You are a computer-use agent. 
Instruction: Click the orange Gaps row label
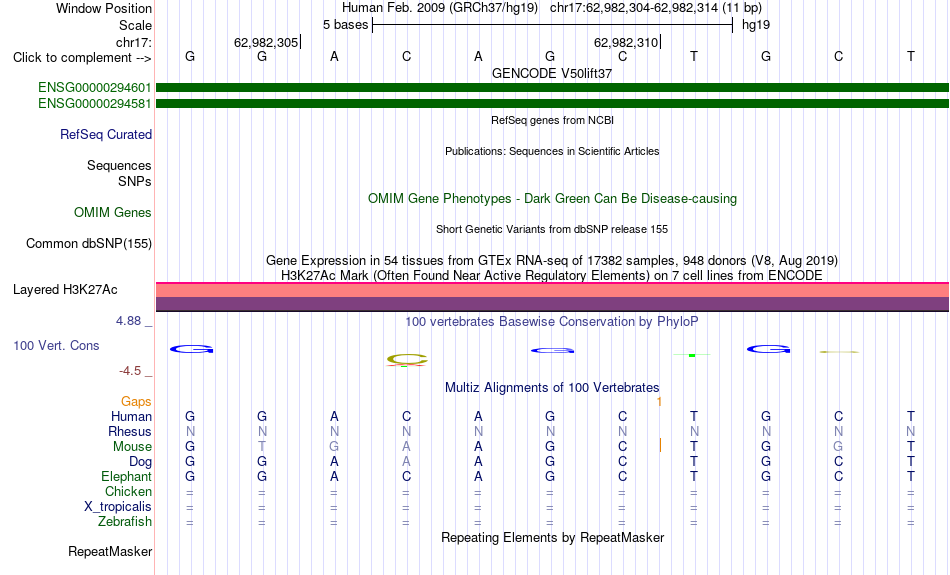136,402
